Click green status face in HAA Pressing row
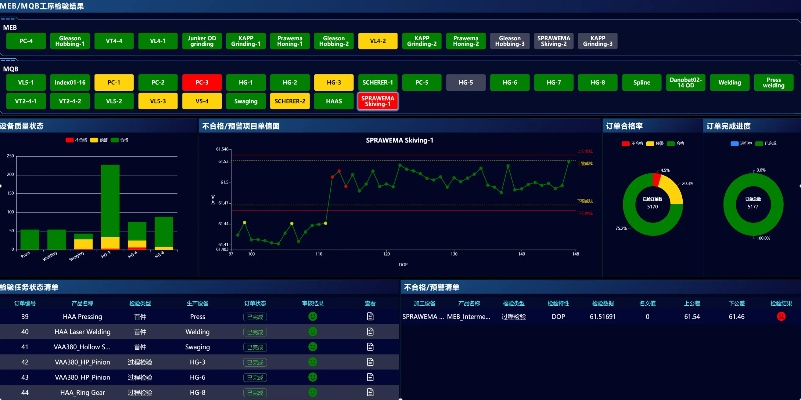This screenshot has height=400, width=801. tap(312, 316)
